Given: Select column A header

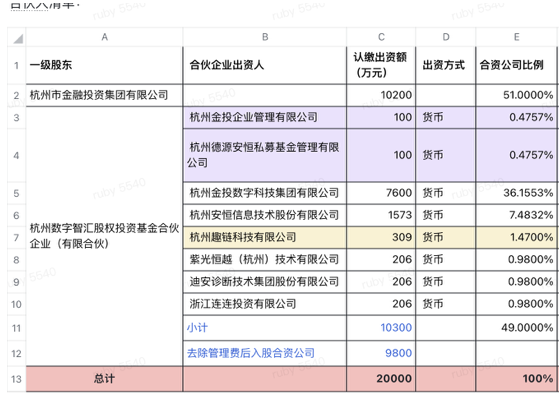Looking at the screenshot, I should pos(104,37).
